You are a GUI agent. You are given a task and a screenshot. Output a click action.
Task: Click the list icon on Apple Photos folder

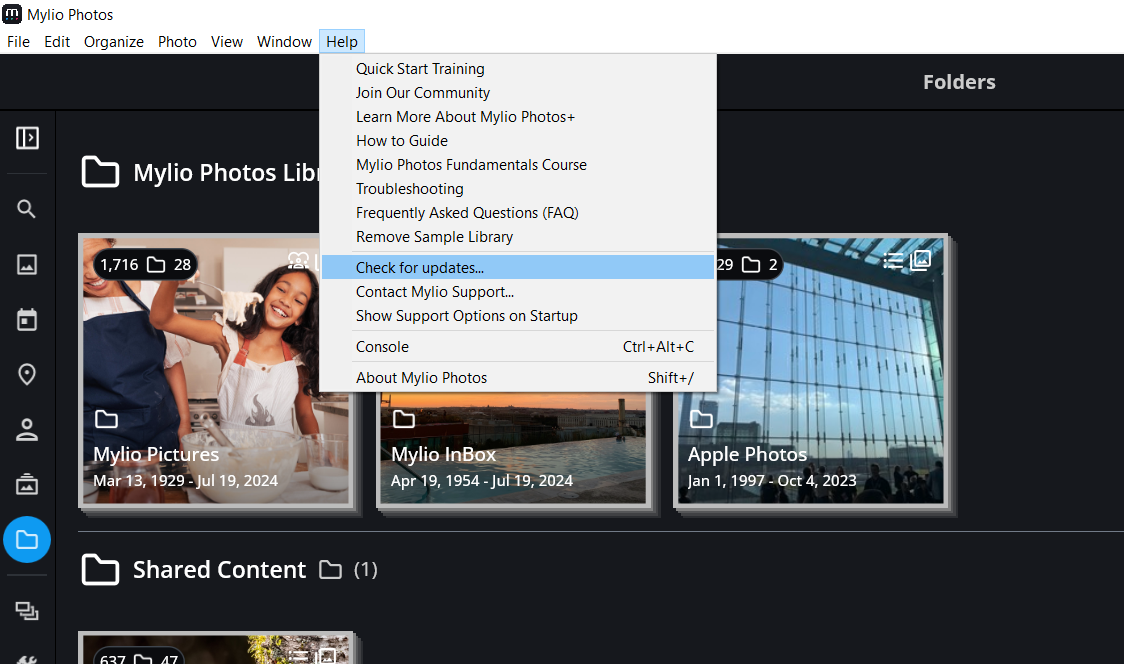tap(893, 261)
